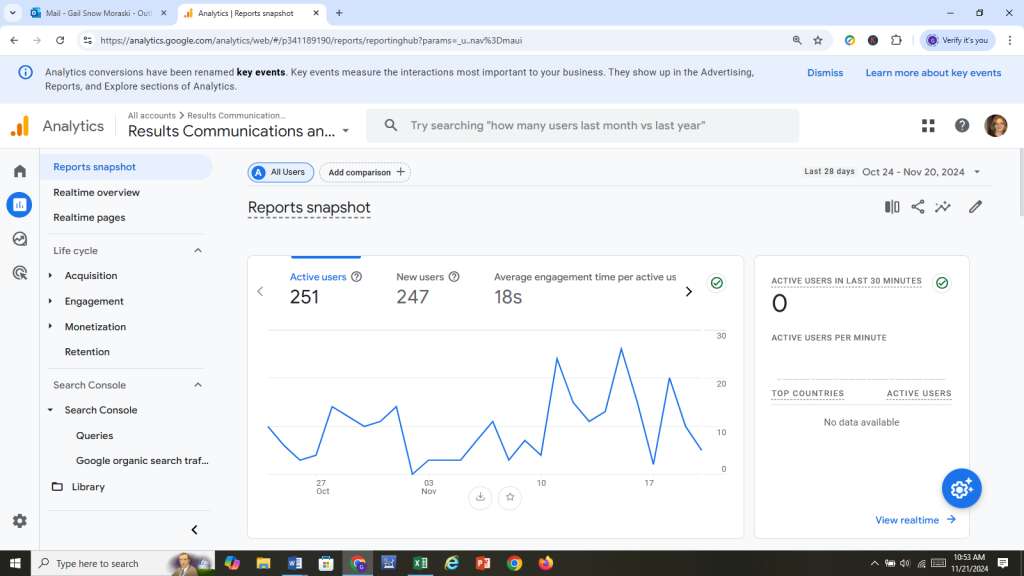Dismiss the key events banner

point(825,72)
